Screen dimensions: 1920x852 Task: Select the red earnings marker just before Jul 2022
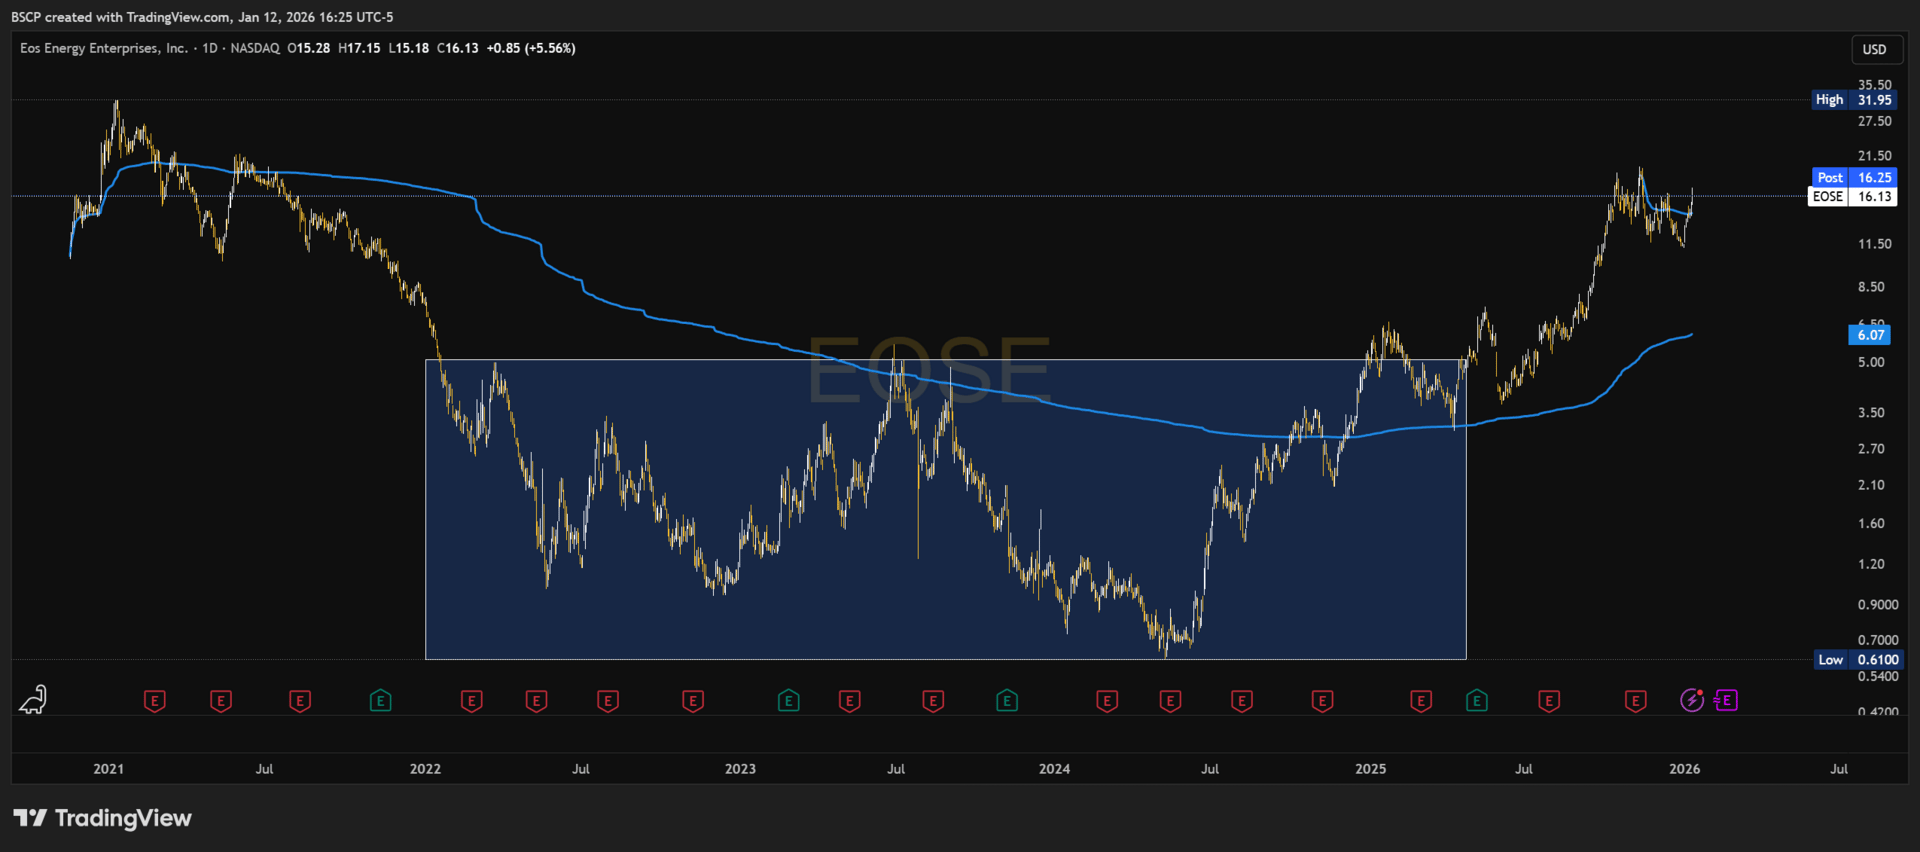click(536, 701)
